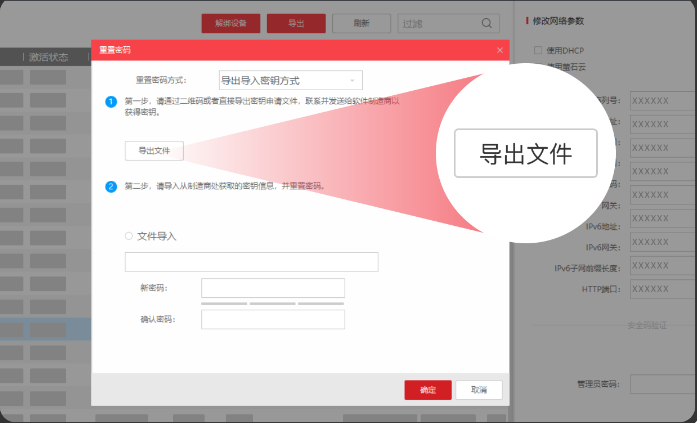This screenshot has height=423, width=697.
Task: Focus the 新密码 input field
Action: pyautogui.click(x=272, y=288)
